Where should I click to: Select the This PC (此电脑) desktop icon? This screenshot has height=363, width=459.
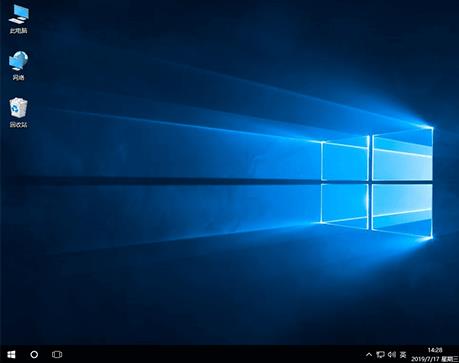click(18, 19)
